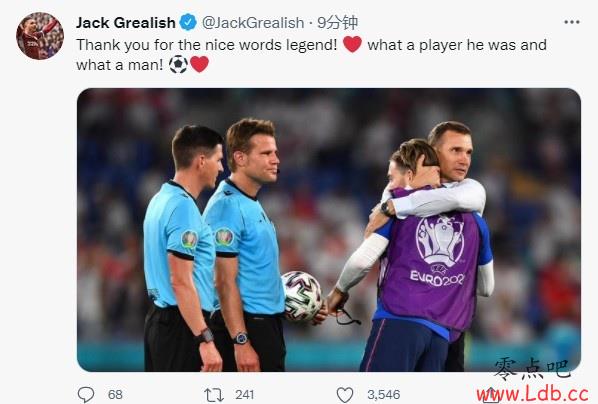This screenshot has height=404, width=598.
Task: Click the reply count 68
Action: (x=115, y=394)
